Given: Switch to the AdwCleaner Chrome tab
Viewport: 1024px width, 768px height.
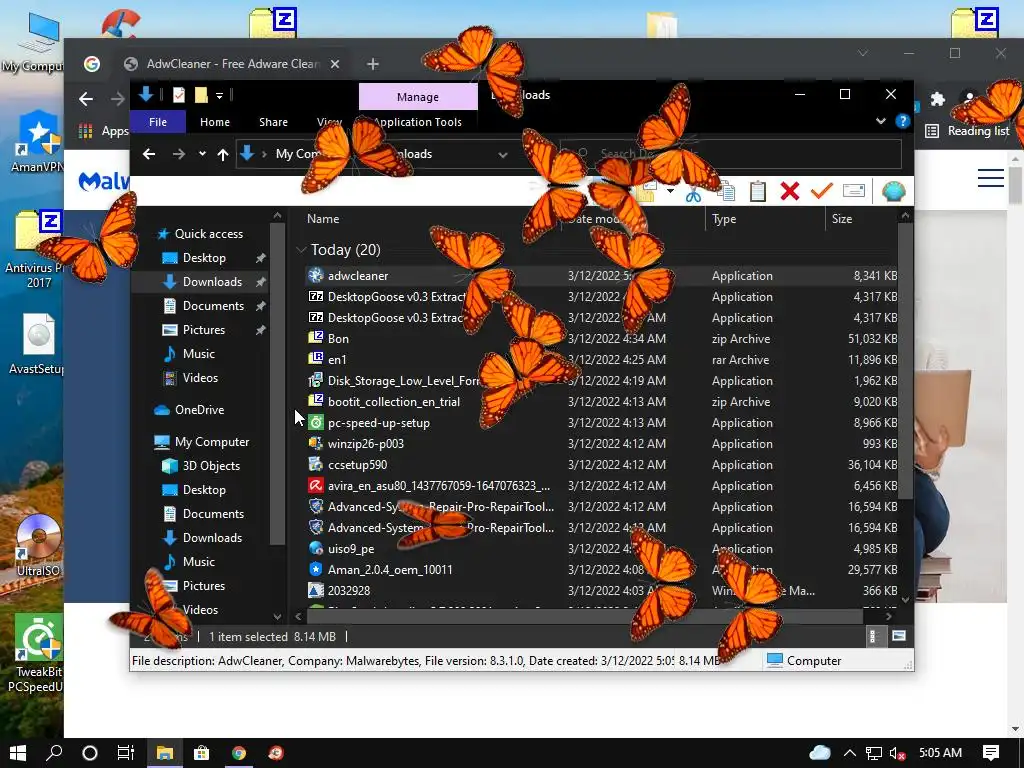Looking at the screenshot, I should click(232, 64).
